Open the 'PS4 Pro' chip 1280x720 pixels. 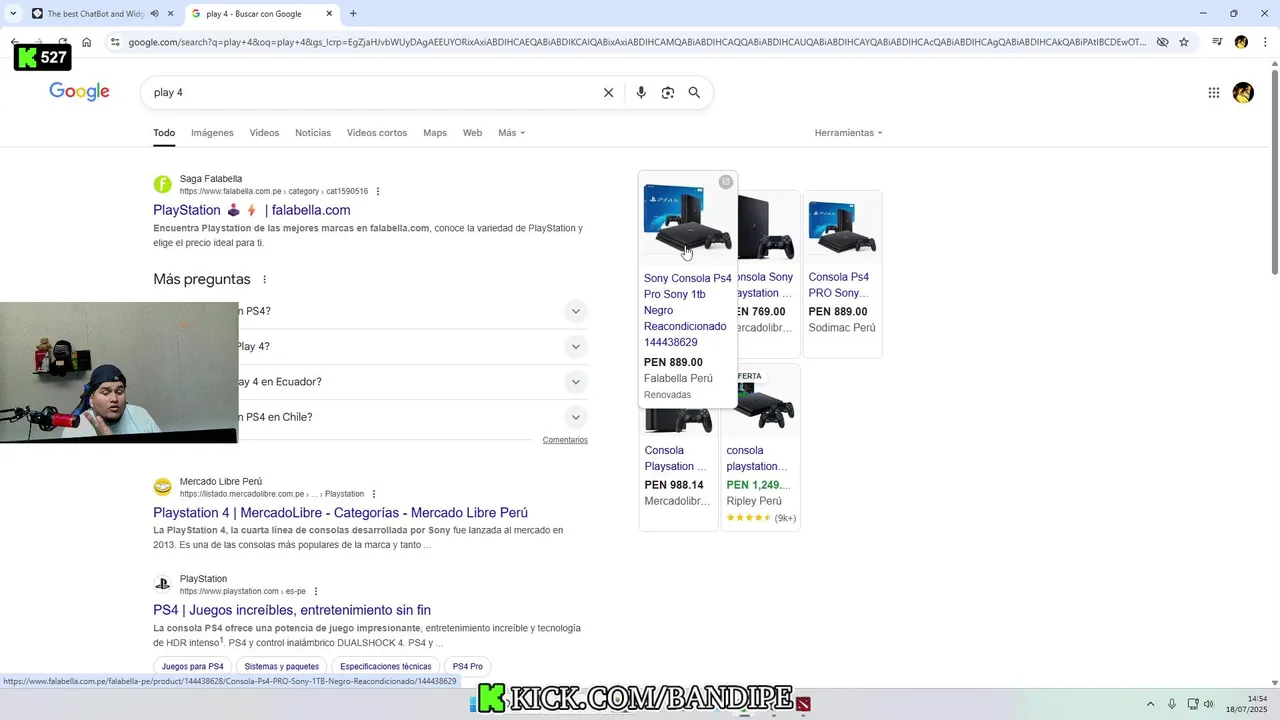468,667
